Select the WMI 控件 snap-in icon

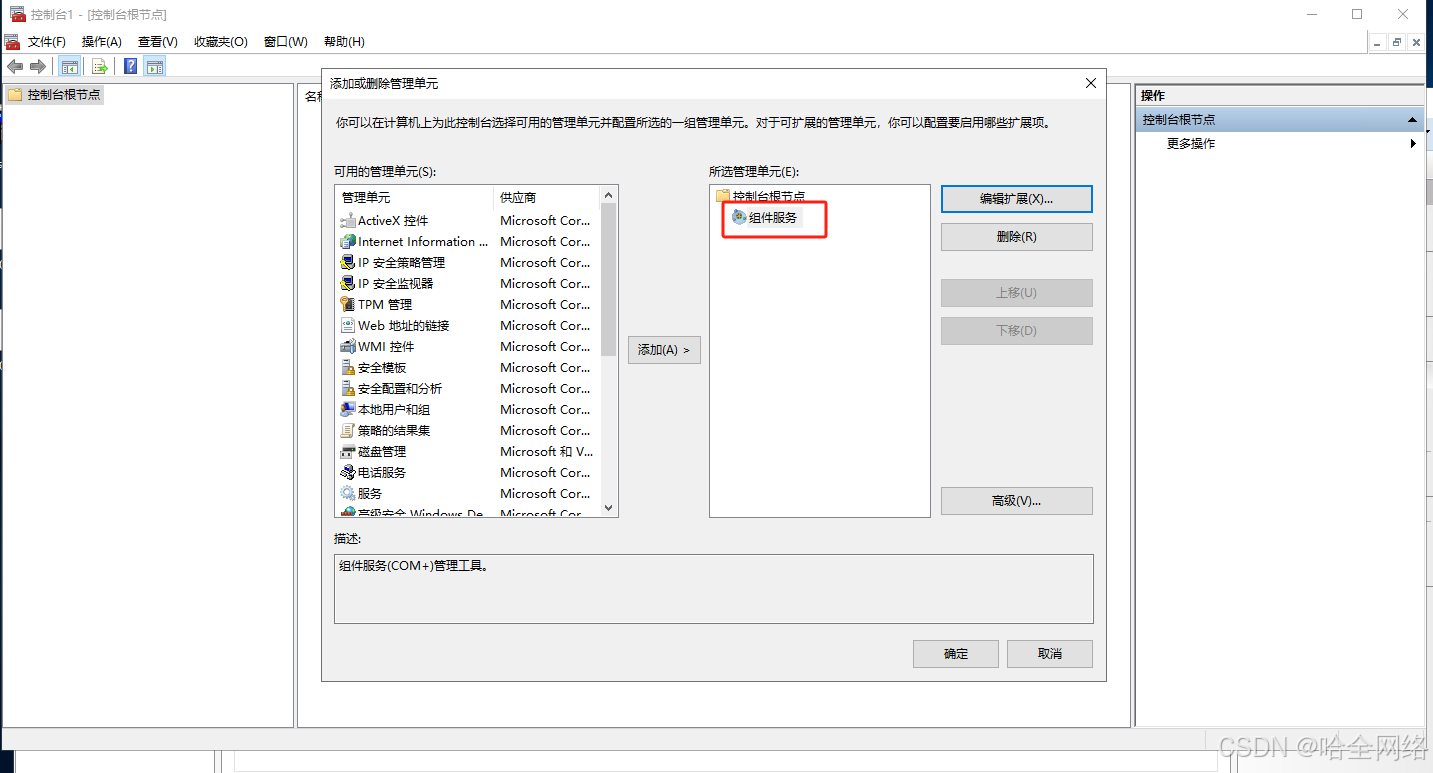coord(348,347)
